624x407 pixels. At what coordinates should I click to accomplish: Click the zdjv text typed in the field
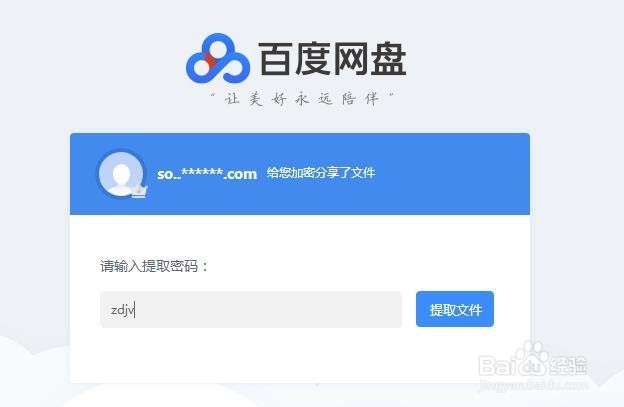pyautogui.click(x=123, y=310)
